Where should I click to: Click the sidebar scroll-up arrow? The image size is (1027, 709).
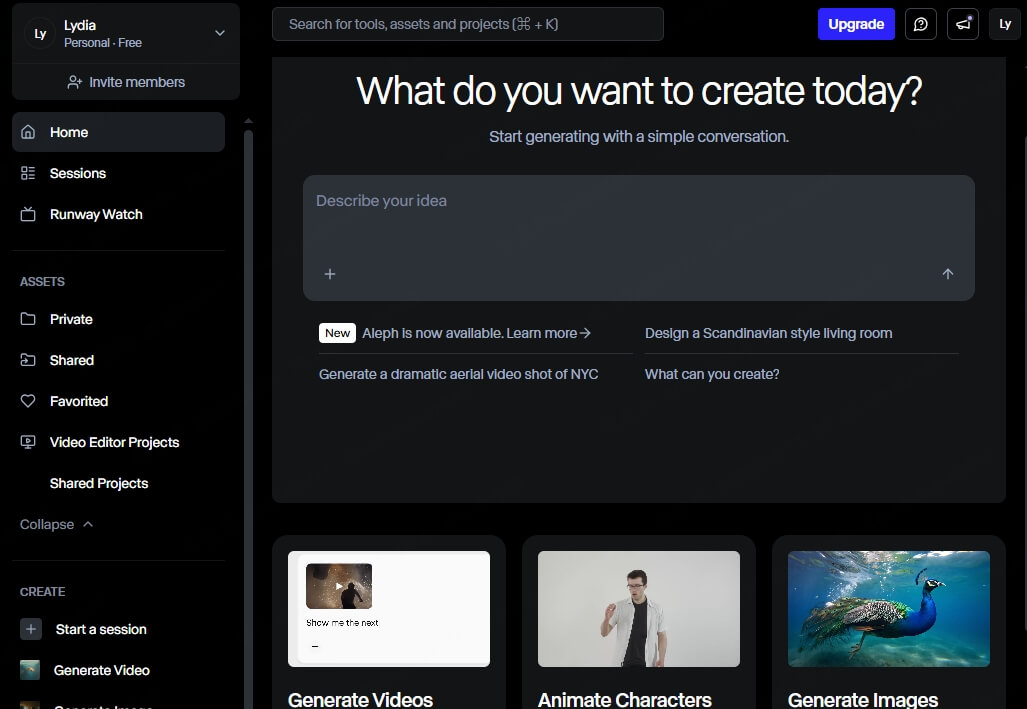coord(248,121)
